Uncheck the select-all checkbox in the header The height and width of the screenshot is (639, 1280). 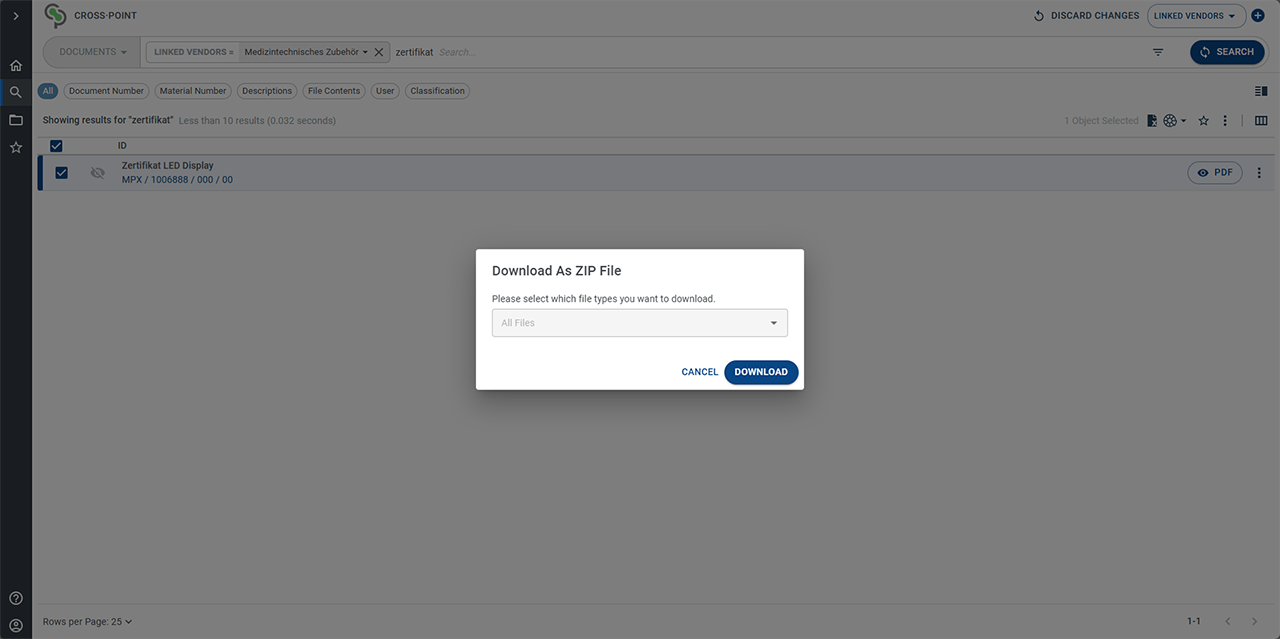56,145
